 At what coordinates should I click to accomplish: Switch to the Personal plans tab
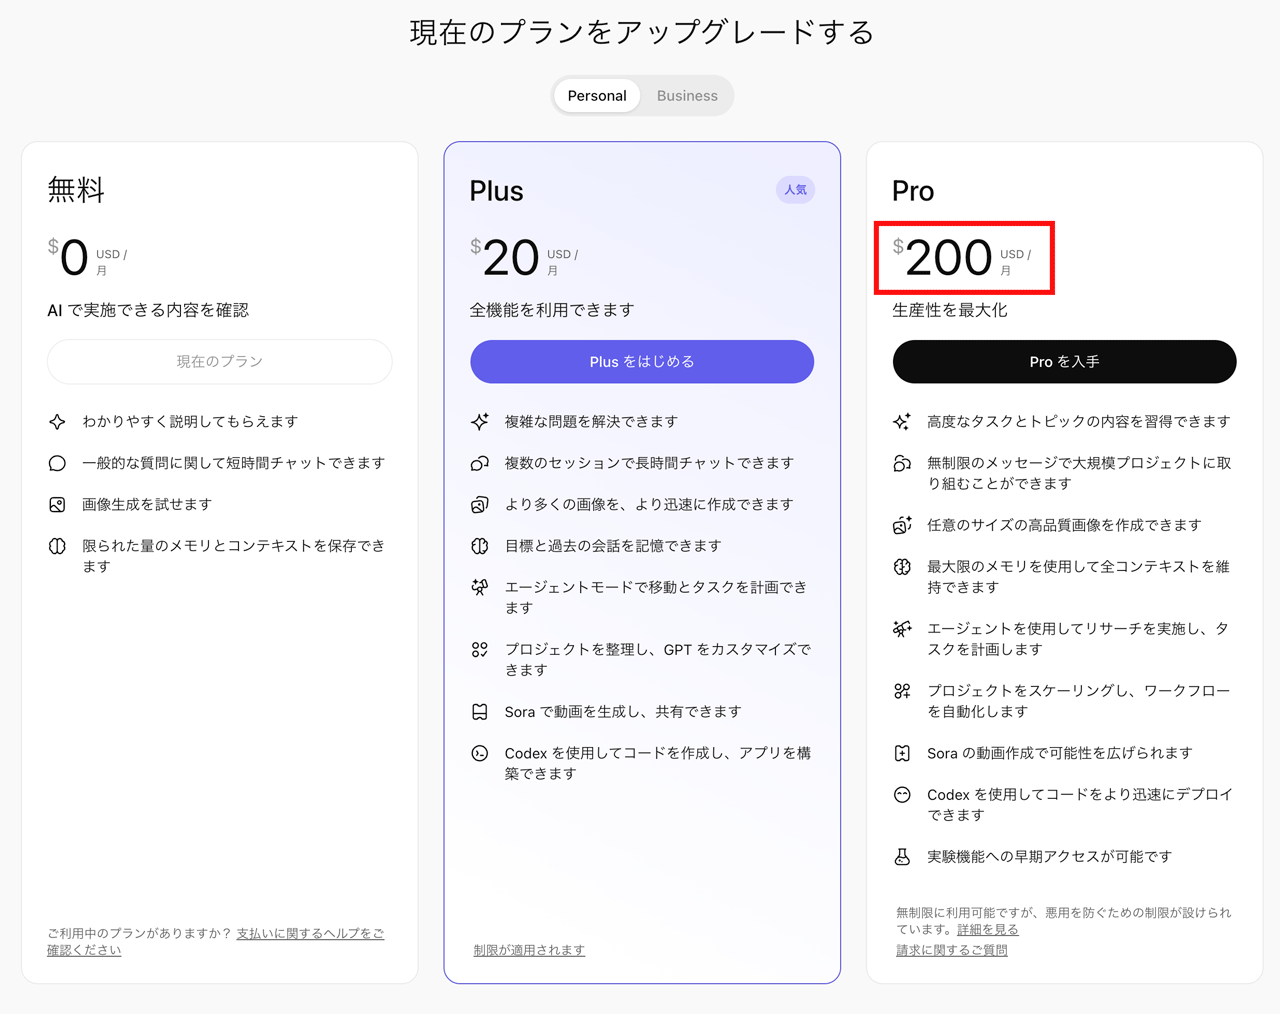597,96
